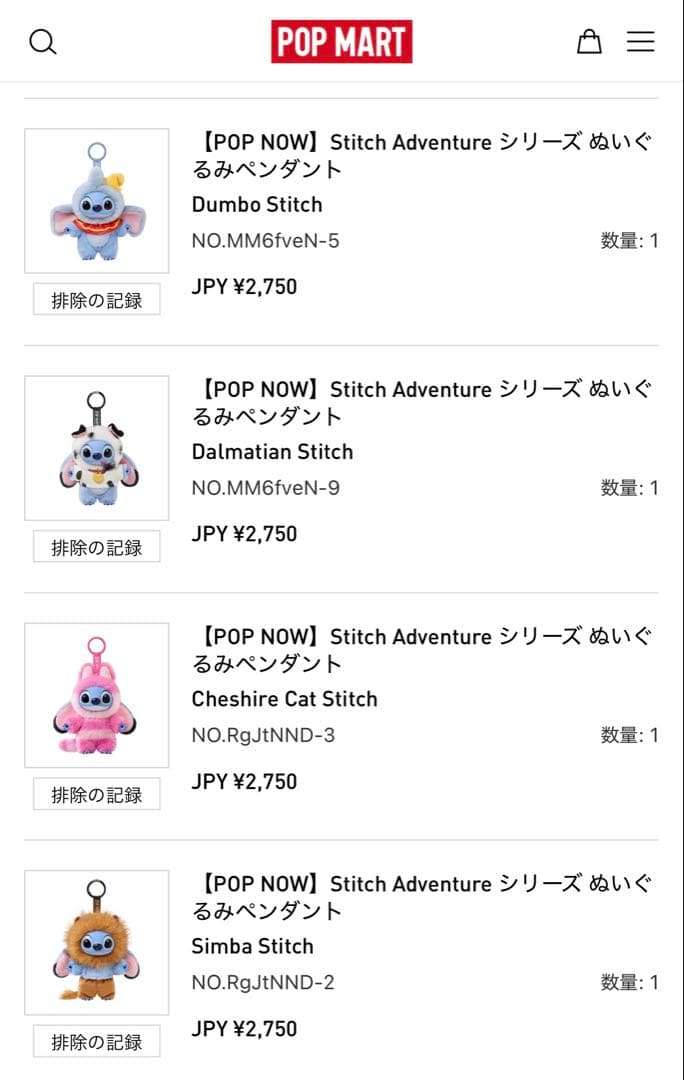Image resolution: width=684 pixels, height=1080 pixels.
Task: Click the POP MART logo
Action: pyautogui.click(x=342, y=41)
